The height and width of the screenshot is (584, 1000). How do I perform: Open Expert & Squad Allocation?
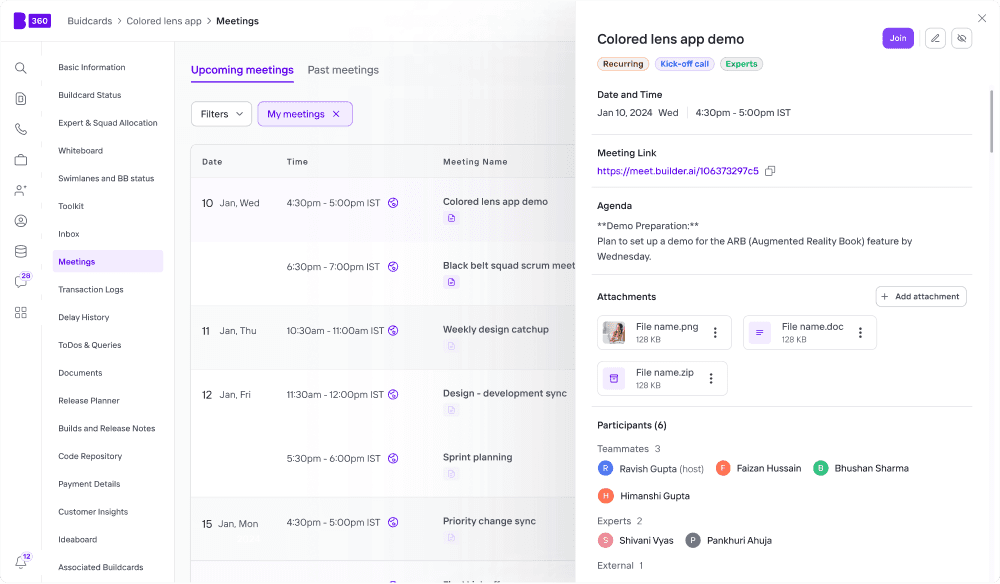coord(108,123)
